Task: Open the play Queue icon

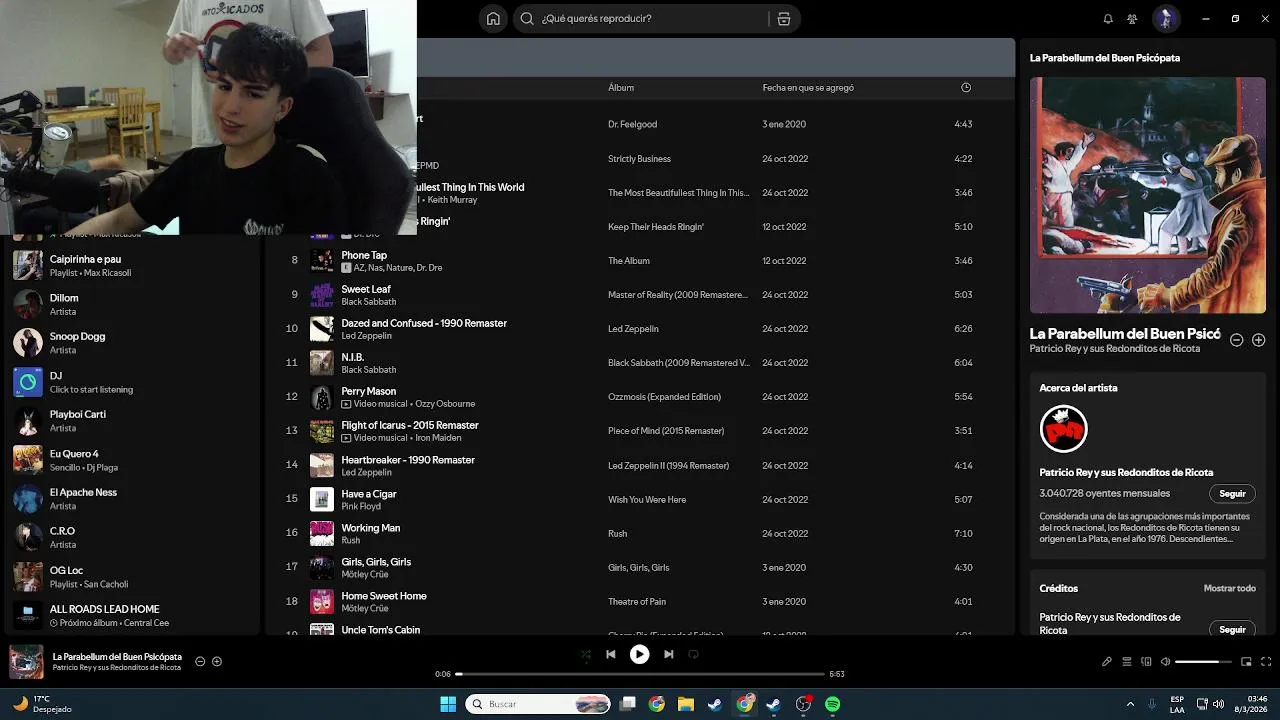Action: (1127, 661)
